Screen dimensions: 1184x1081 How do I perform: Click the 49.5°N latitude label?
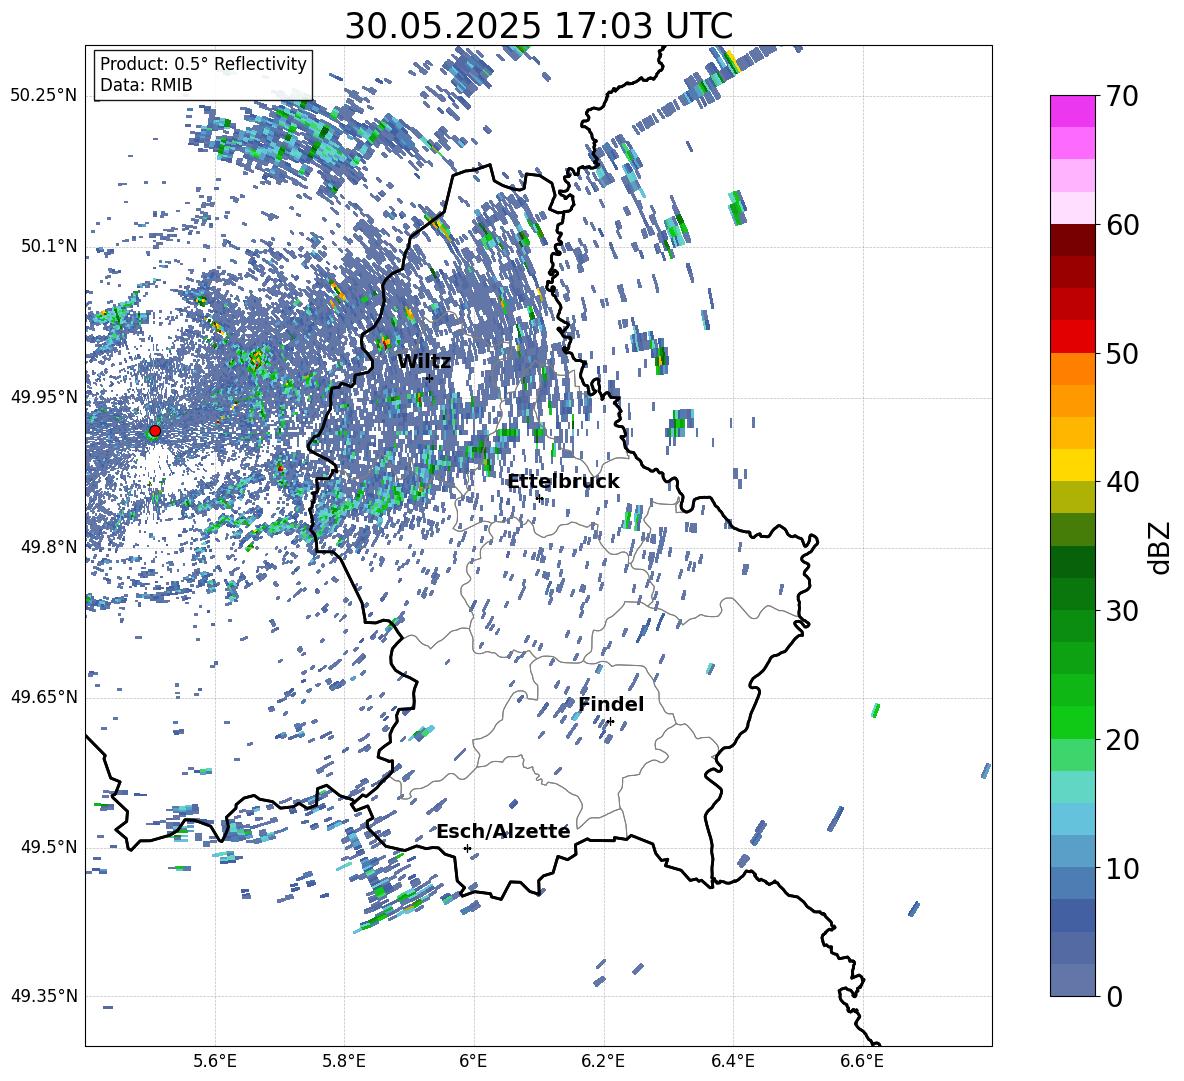(x=49, y=847)
